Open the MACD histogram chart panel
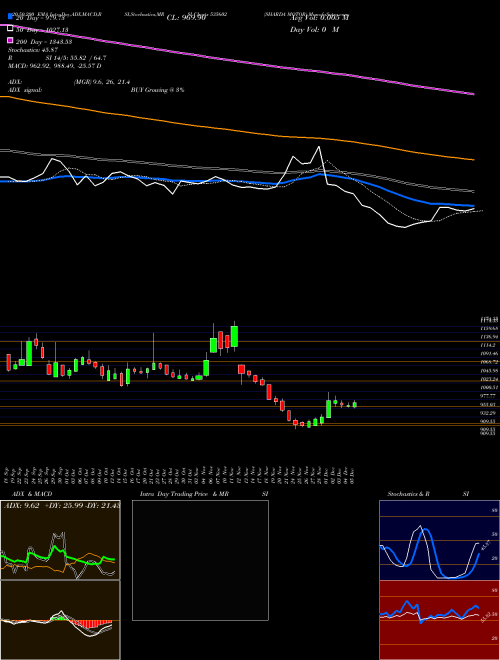This screenshot has width=500, height=660. [x=60, y=620]
